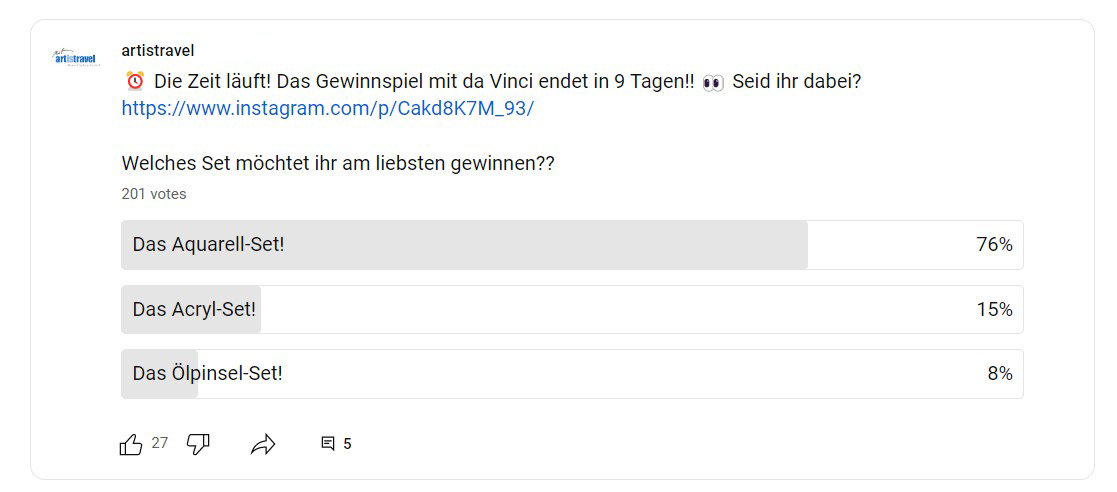Open the Instagram link in the post
This screenshot has width=1117, height=492.
pyautogui.click(x=327, y=108)
